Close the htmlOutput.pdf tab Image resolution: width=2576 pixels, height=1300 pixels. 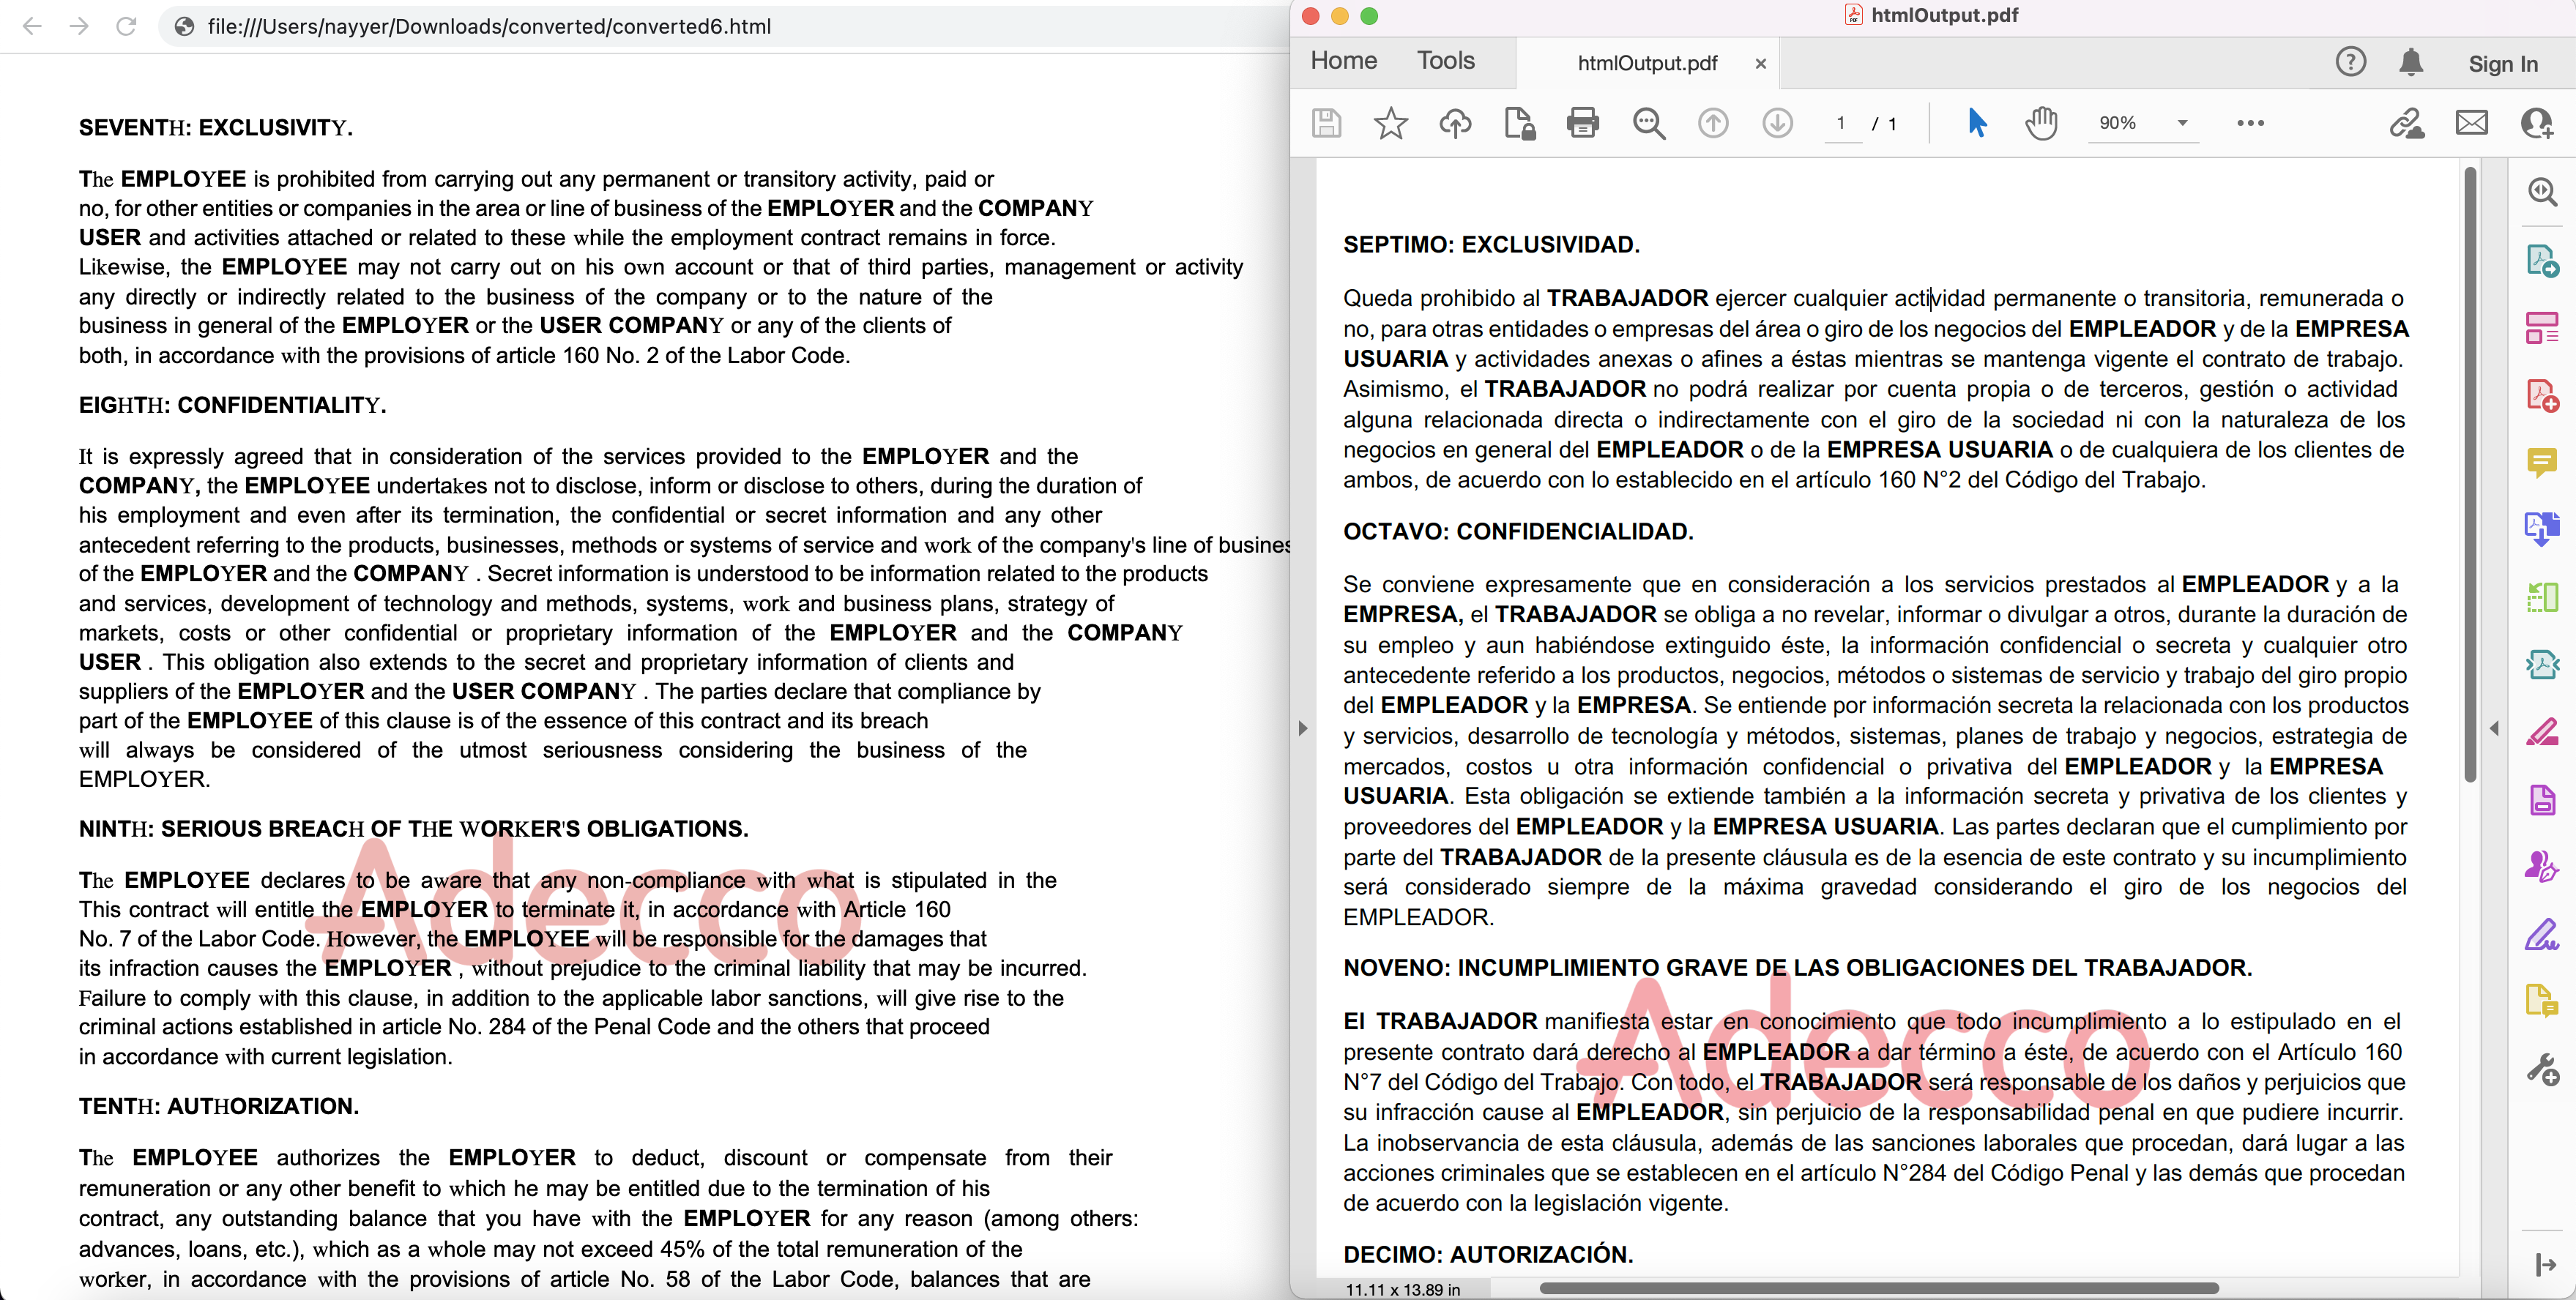[1760, 63]
